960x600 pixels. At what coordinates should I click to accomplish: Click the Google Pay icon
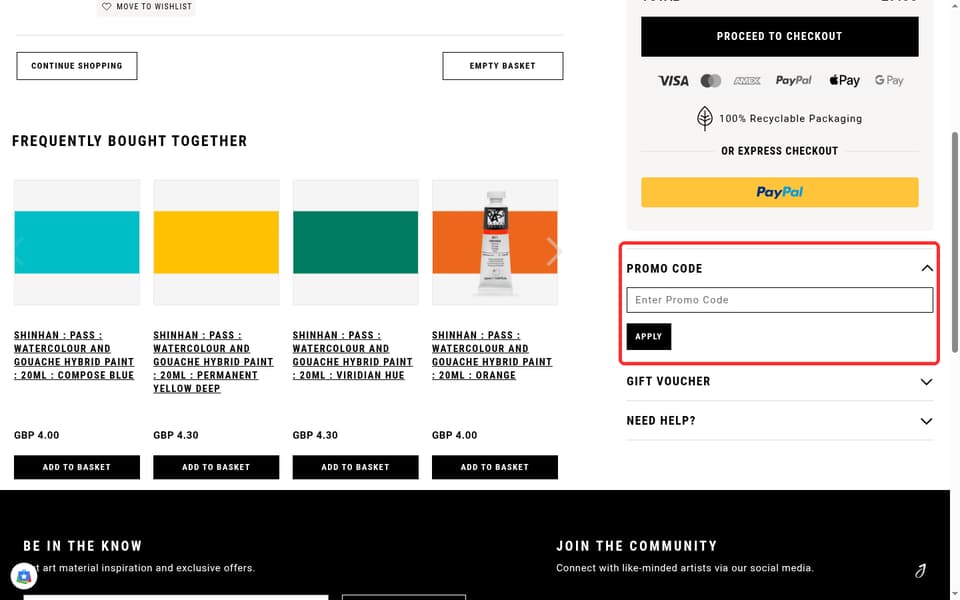pos(888,81)
